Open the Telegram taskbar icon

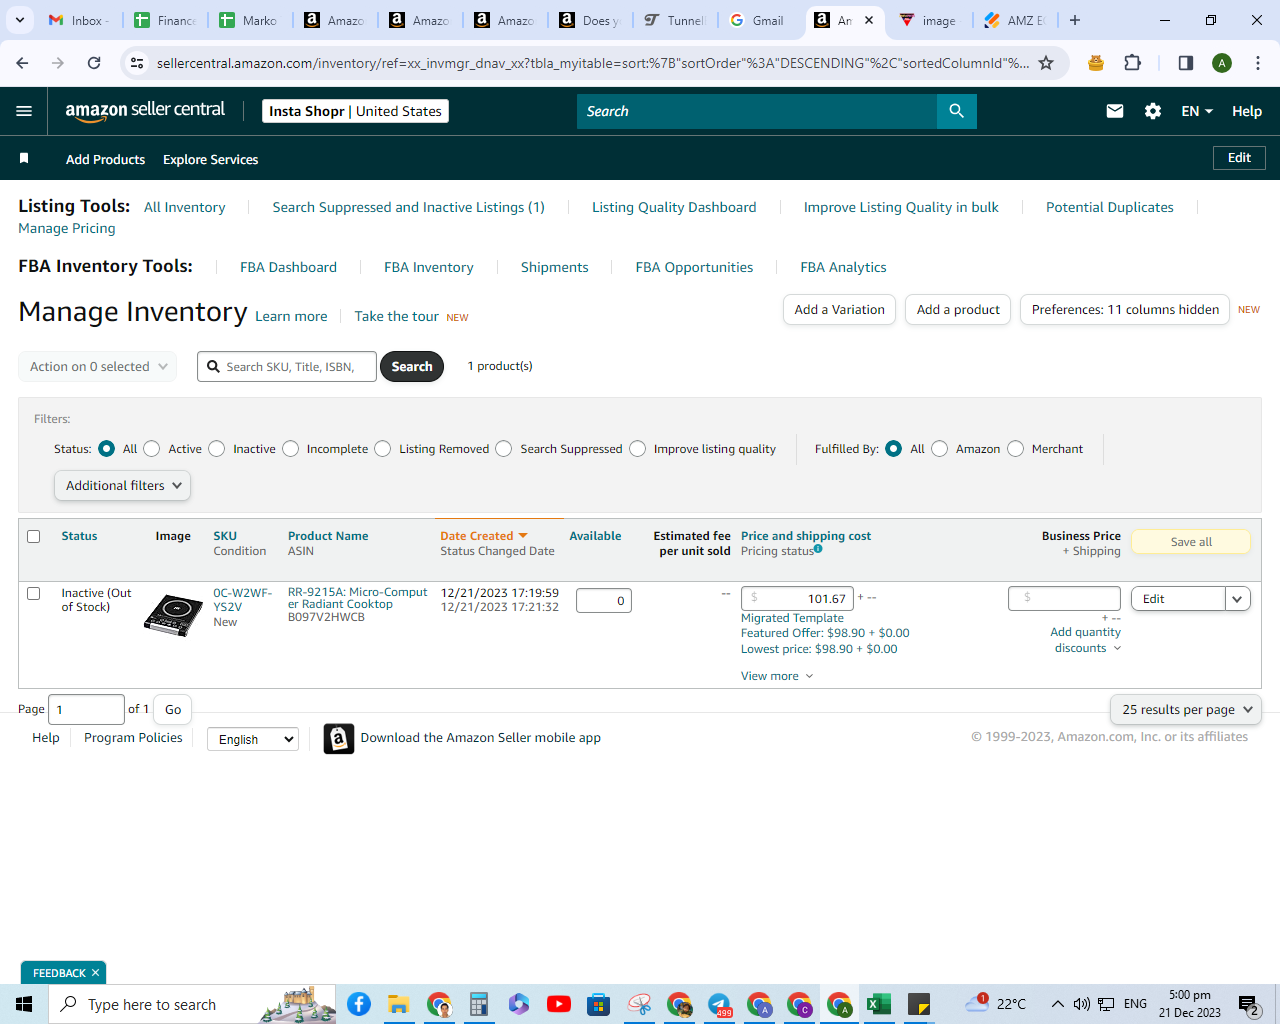coord(719,1004)
